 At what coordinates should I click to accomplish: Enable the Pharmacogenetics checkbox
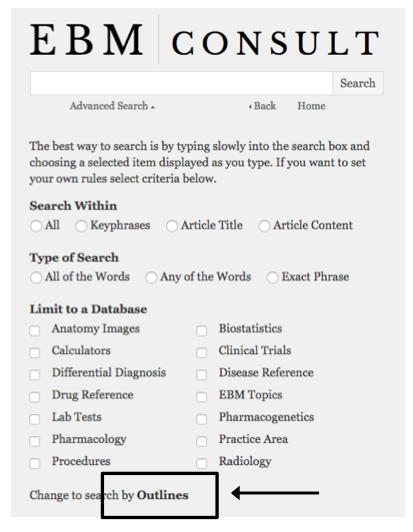[x=202, y=419]
